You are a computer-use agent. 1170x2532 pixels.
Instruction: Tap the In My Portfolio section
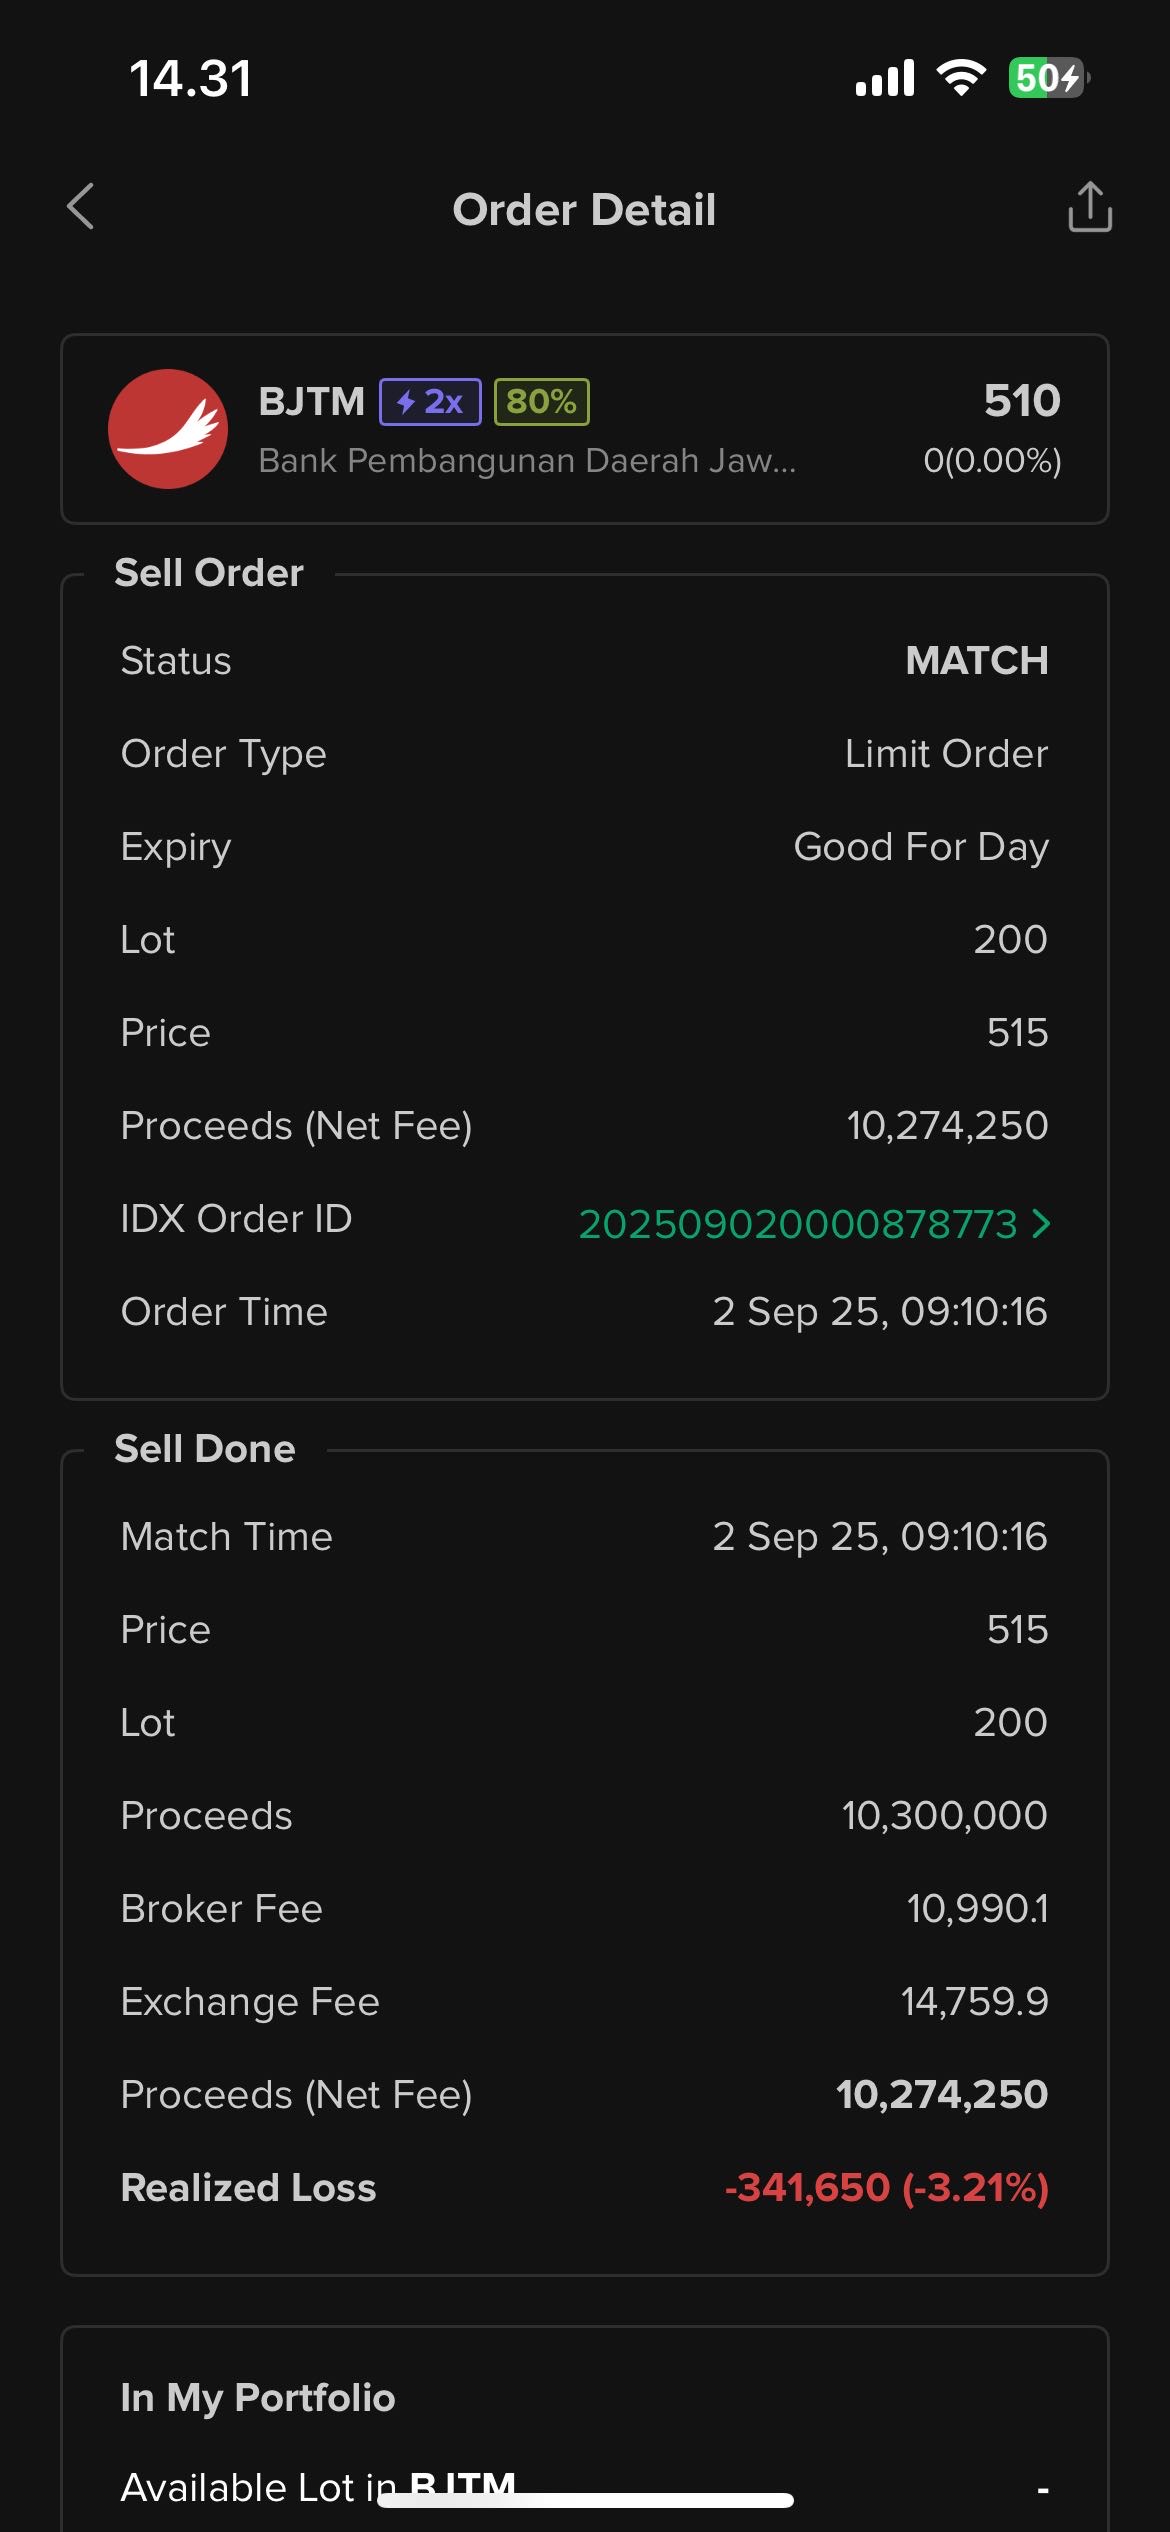click(258, 2397)
